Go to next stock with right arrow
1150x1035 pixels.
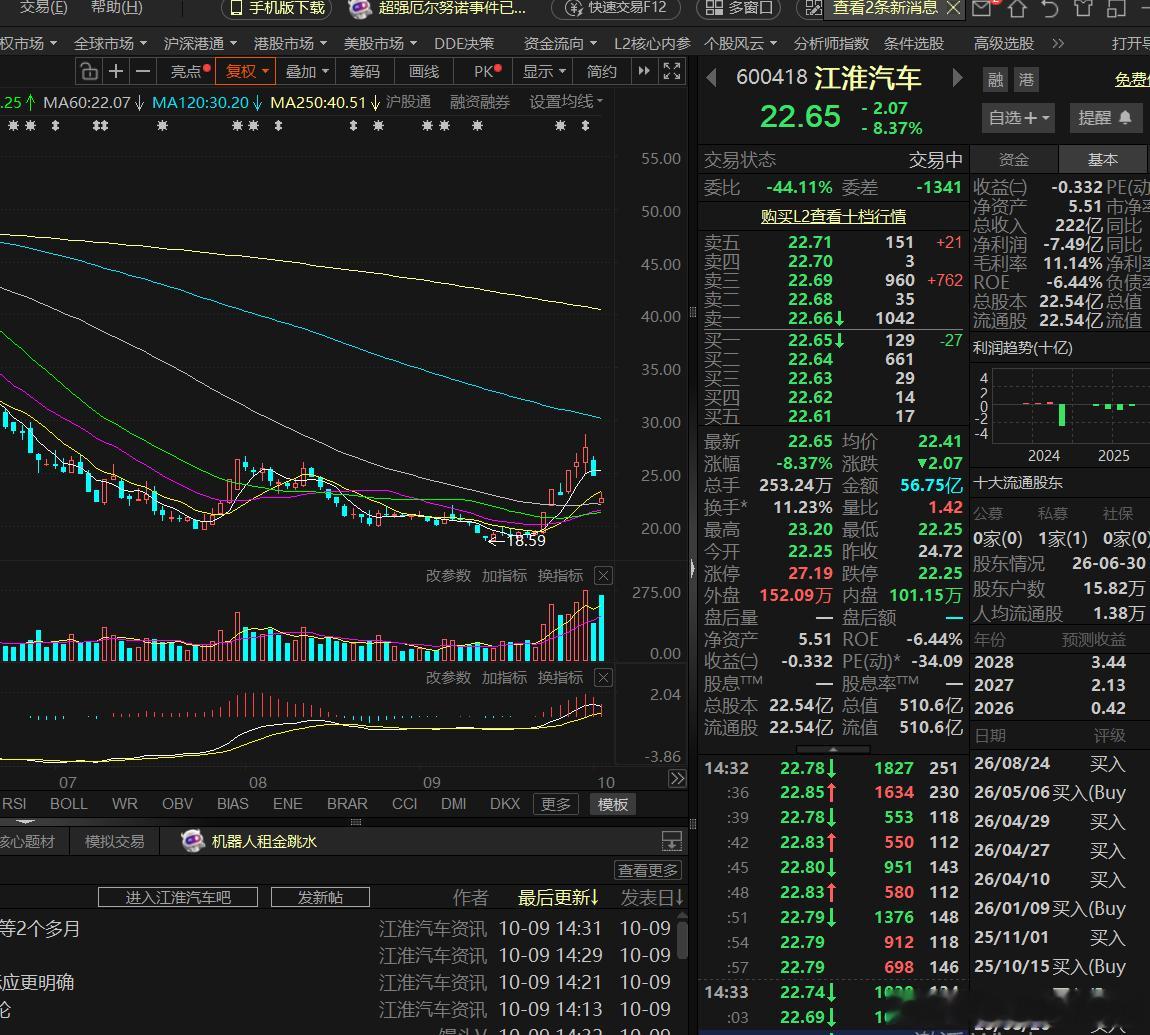click(956, 78)
